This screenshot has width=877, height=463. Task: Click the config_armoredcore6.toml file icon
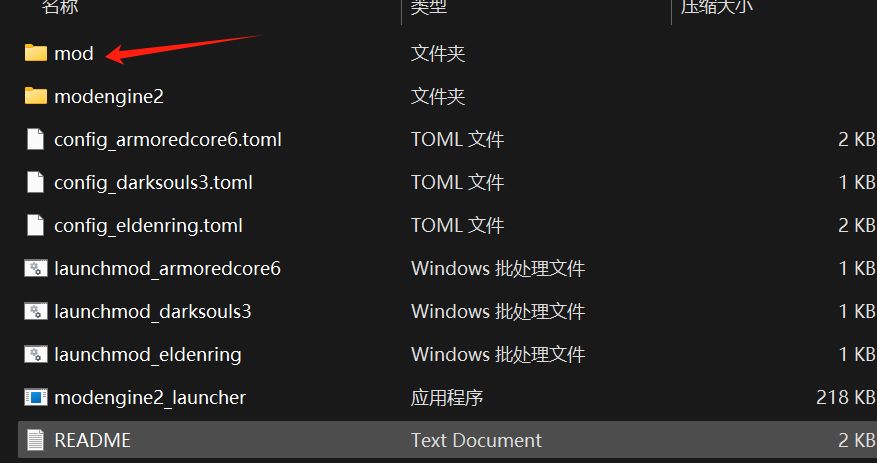36,139
